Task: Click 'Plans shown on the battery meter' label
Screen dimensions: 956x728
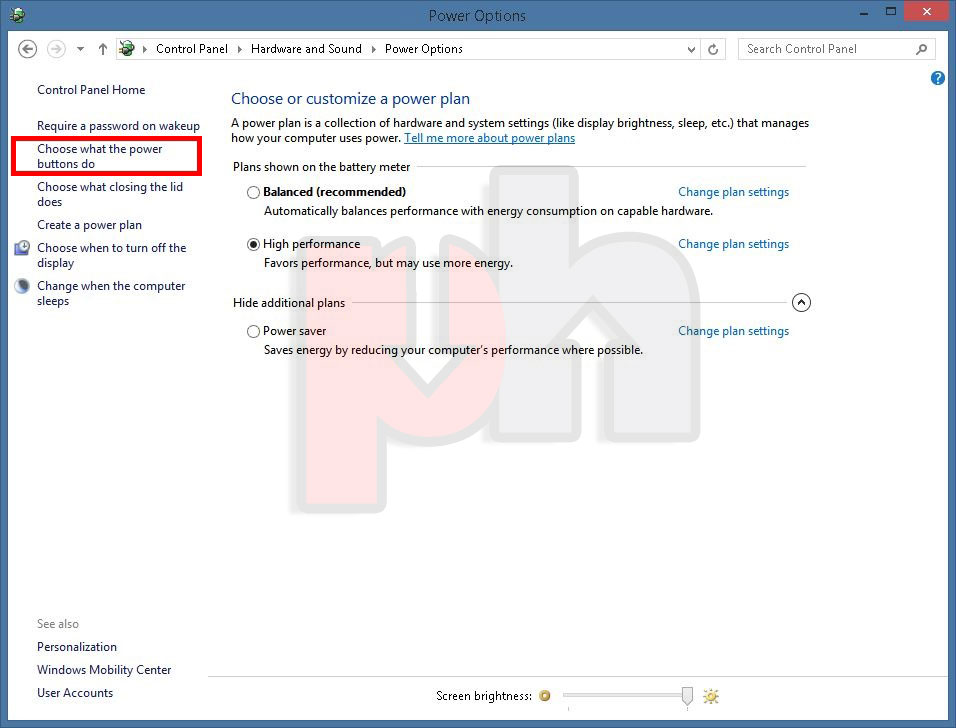Action: coord(321,167)
